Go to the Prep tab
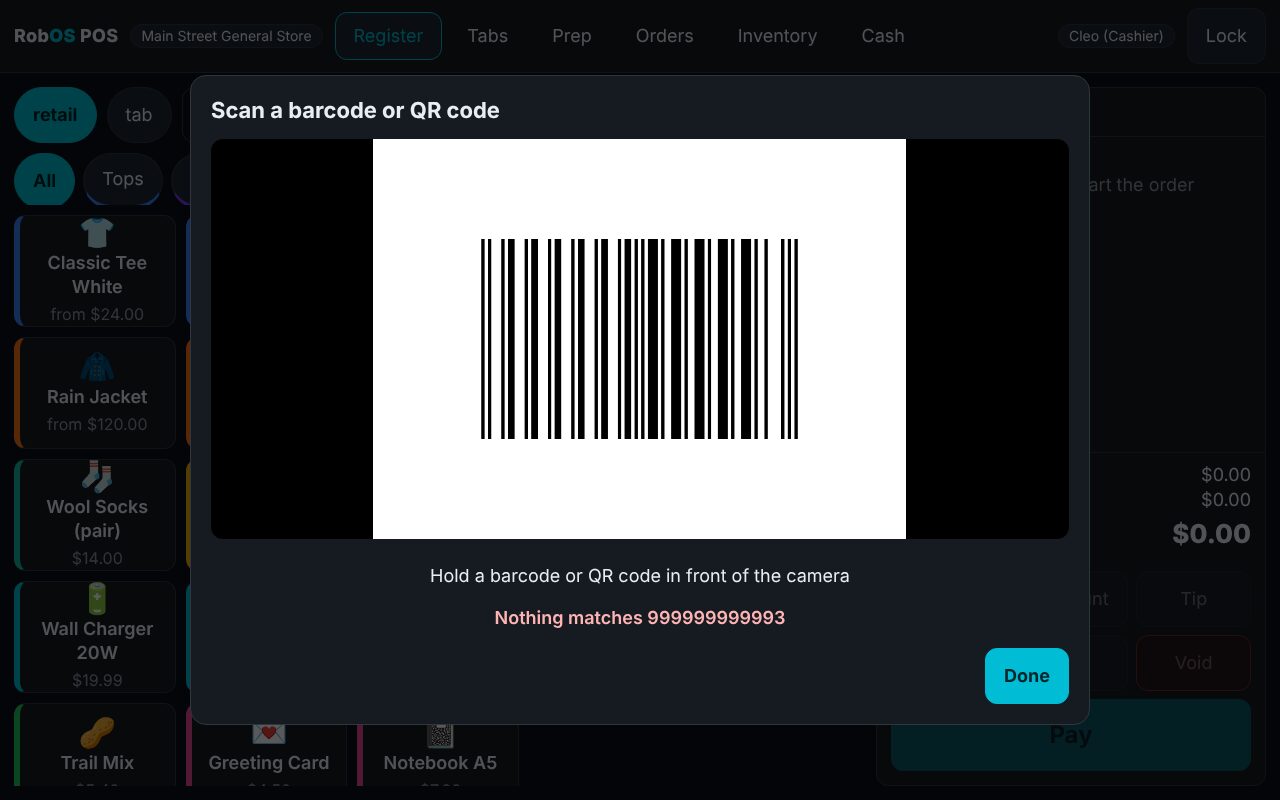 tap(572, 36)
